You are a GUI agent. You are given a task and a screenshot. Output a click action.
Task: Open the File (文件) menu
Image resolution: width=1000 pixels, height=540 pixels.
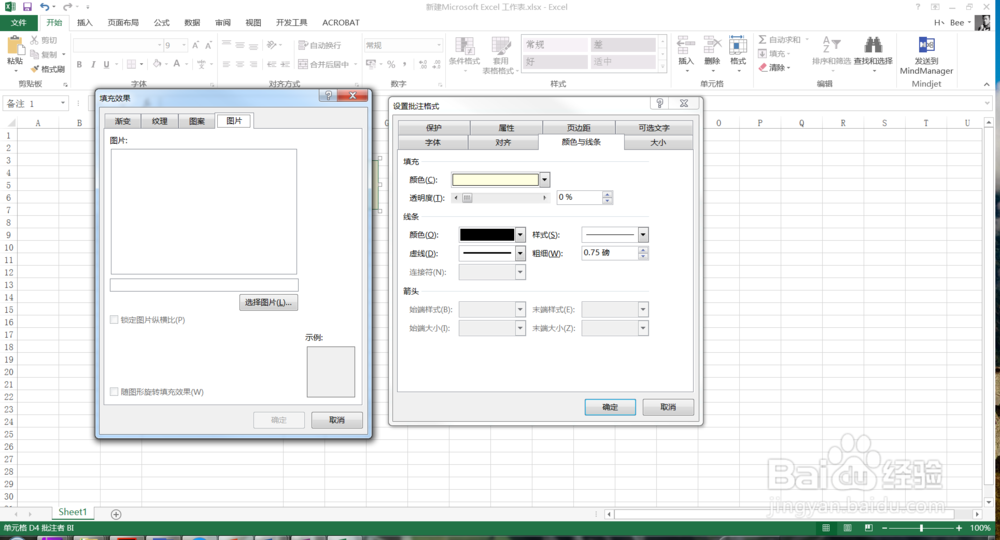(19, 22)
